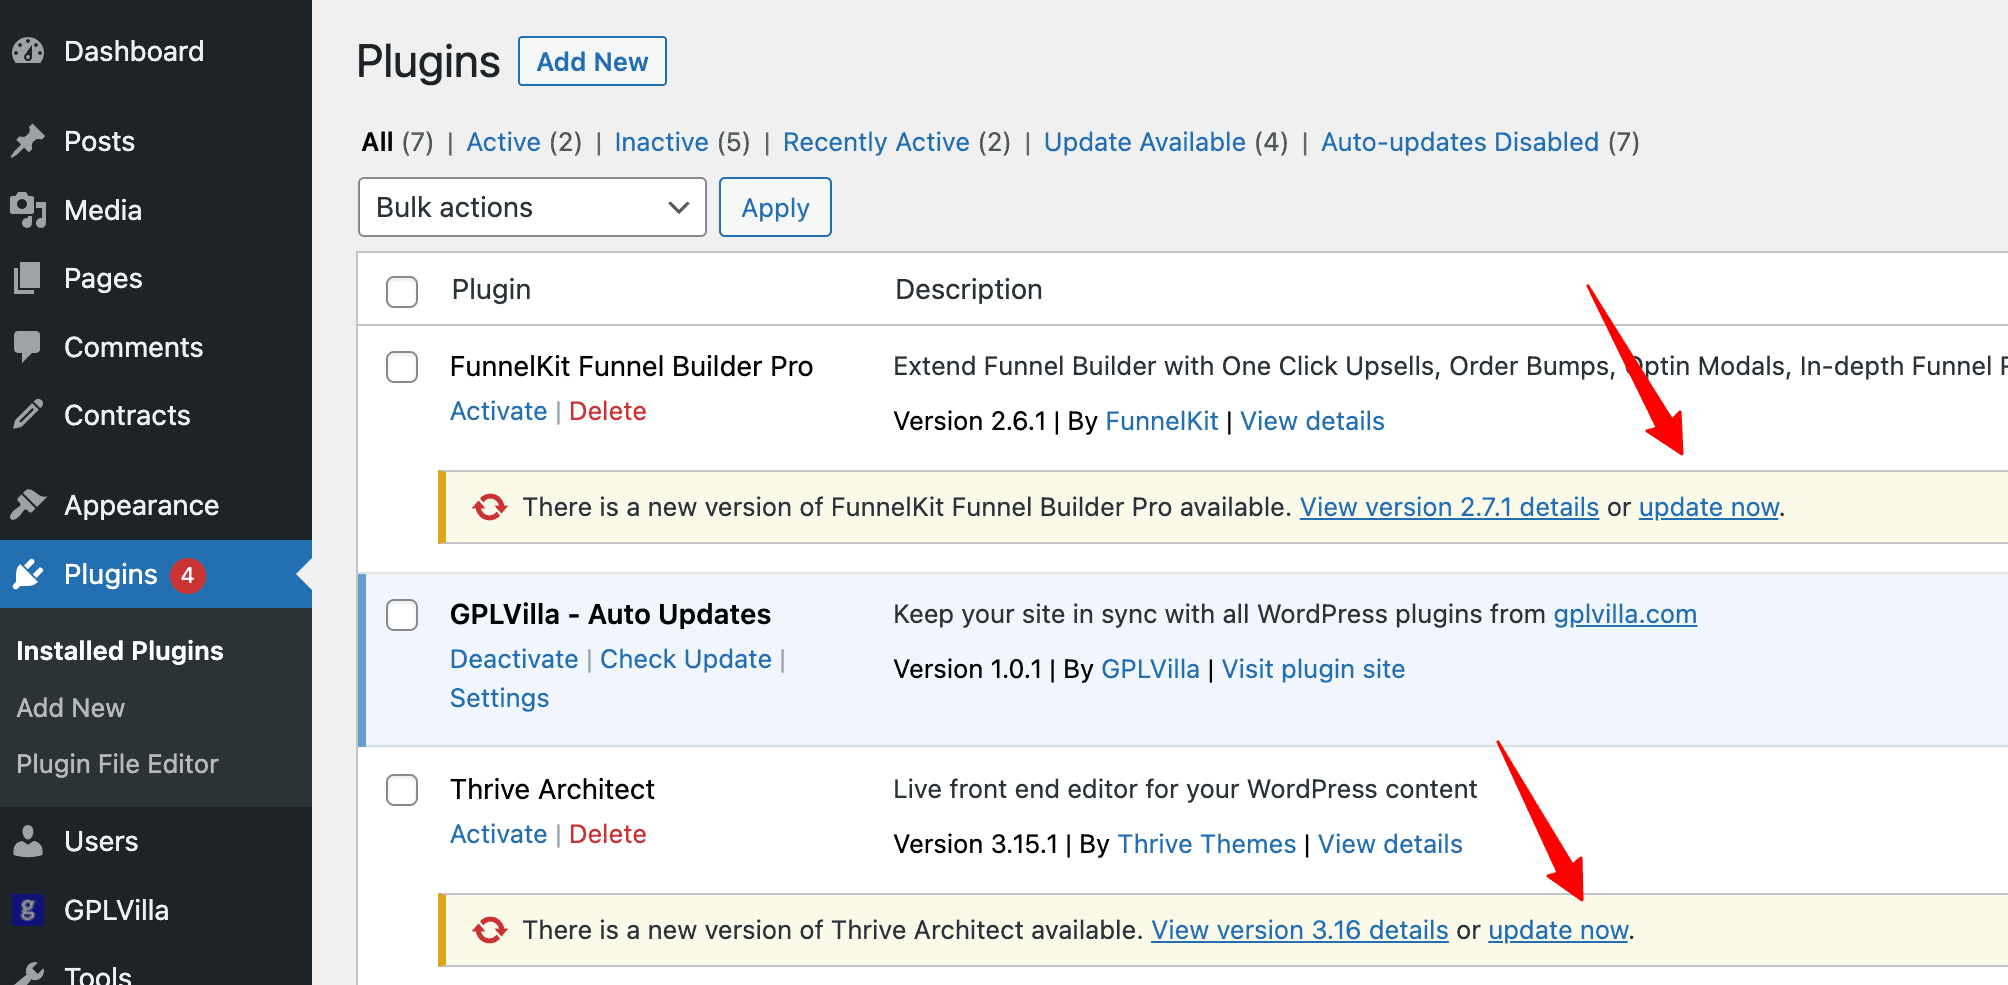Viewport: 2008px width, 985px height.
Task: Click the Description column header
Action: point(968,289)
